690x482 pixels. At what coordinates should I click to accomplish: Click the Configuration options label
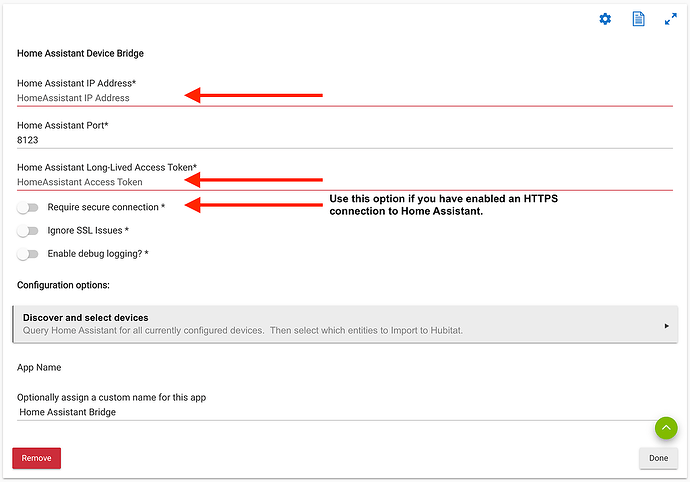(63, 285)
